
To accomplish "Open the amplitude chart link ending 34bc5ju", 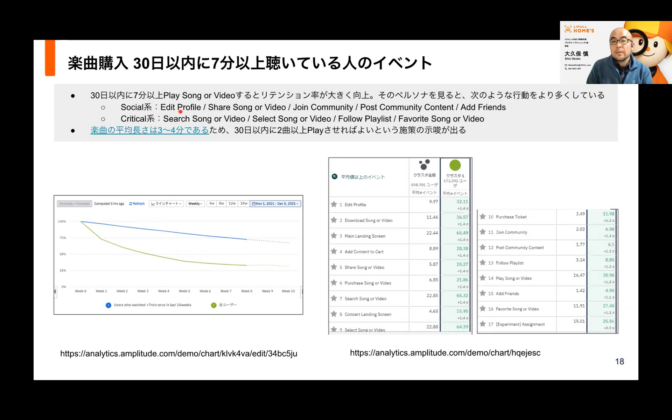I will point(178,353).
